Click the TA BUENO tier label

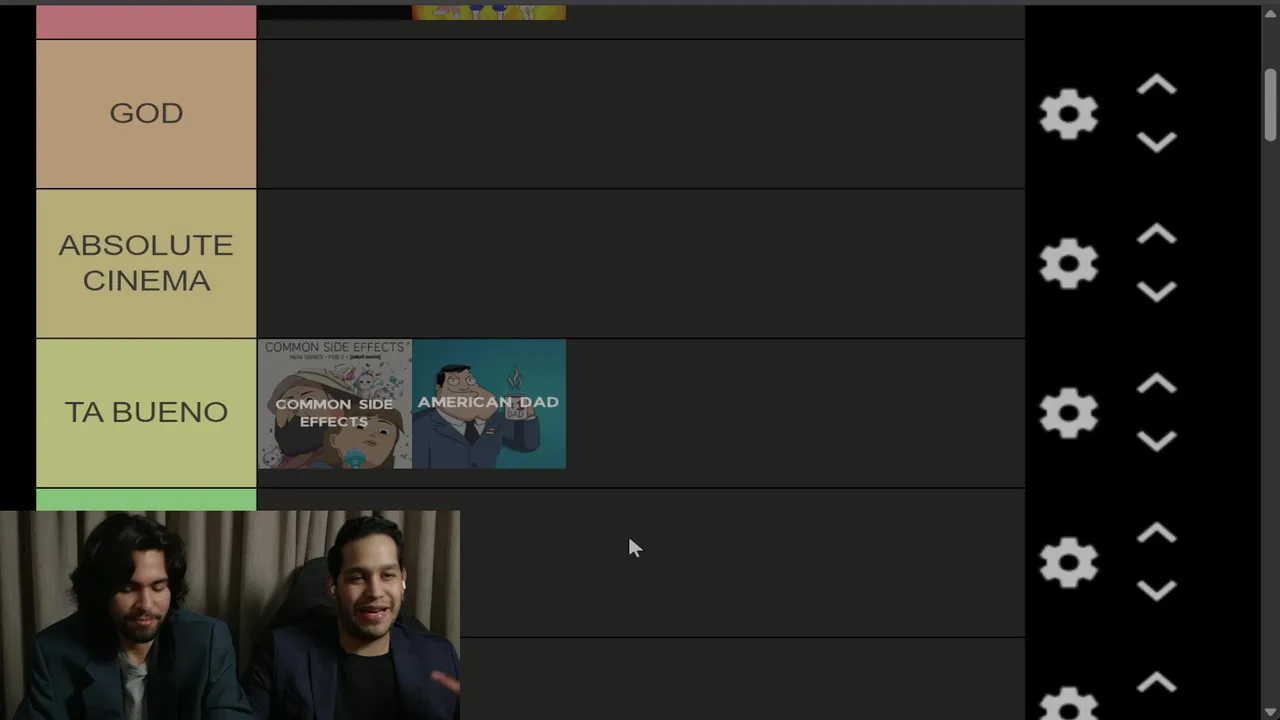(146, 413)
